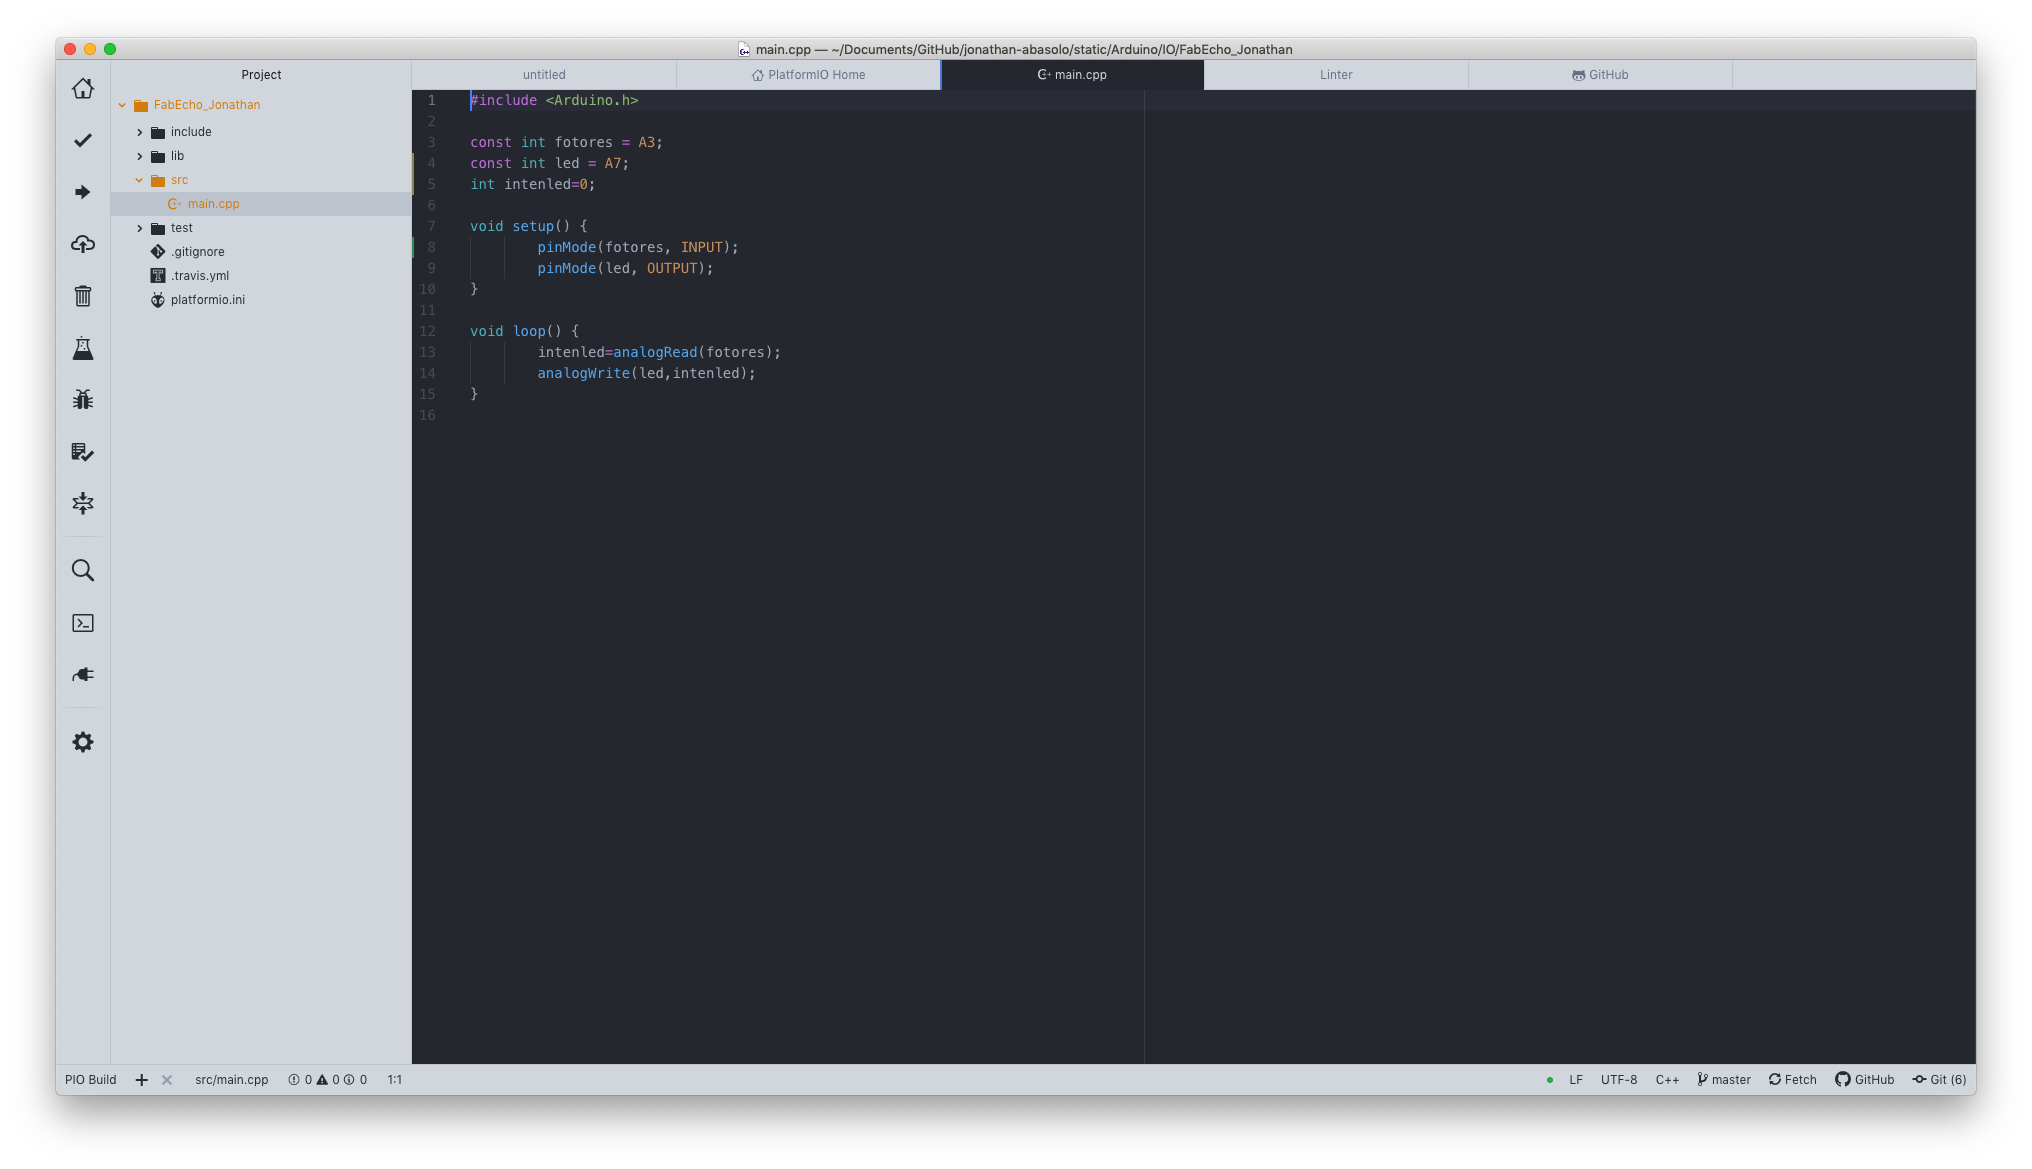Viewport: 2032px width, 1169px height.
Task: Toggle build panel icon in sidebar
Action: pos(83,503)
